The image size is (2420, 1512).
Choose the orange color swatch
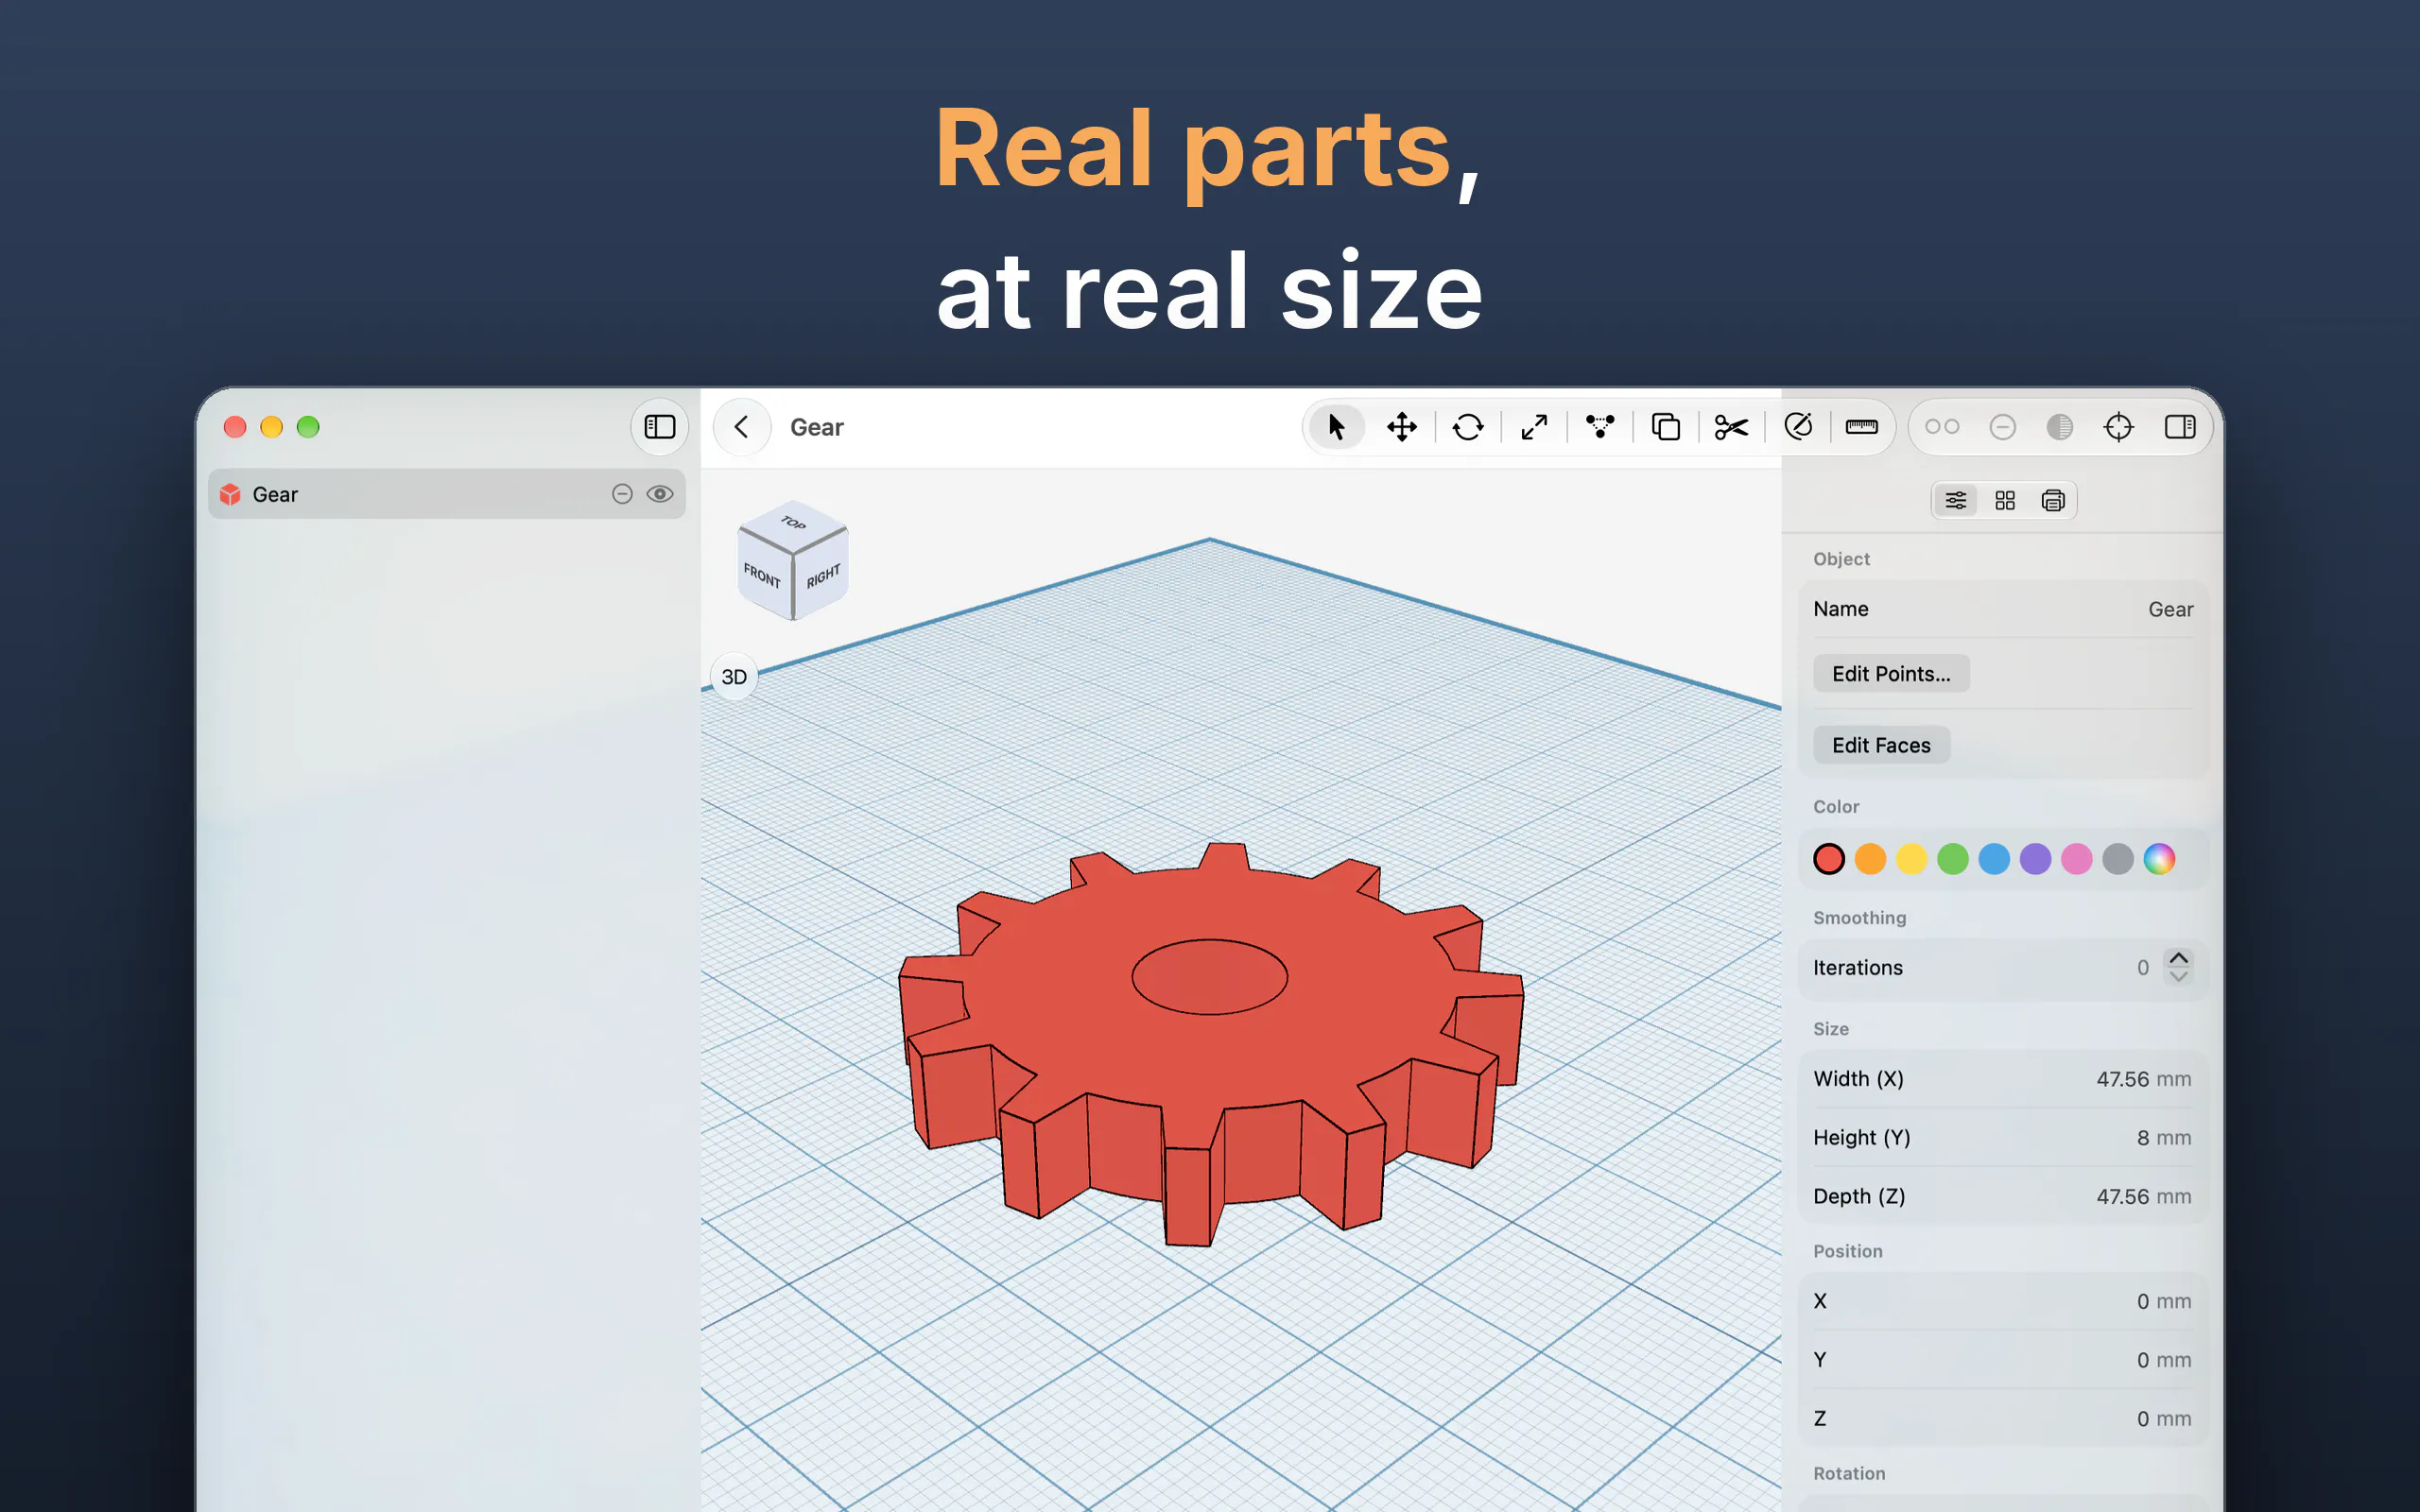pos(1870,859)
